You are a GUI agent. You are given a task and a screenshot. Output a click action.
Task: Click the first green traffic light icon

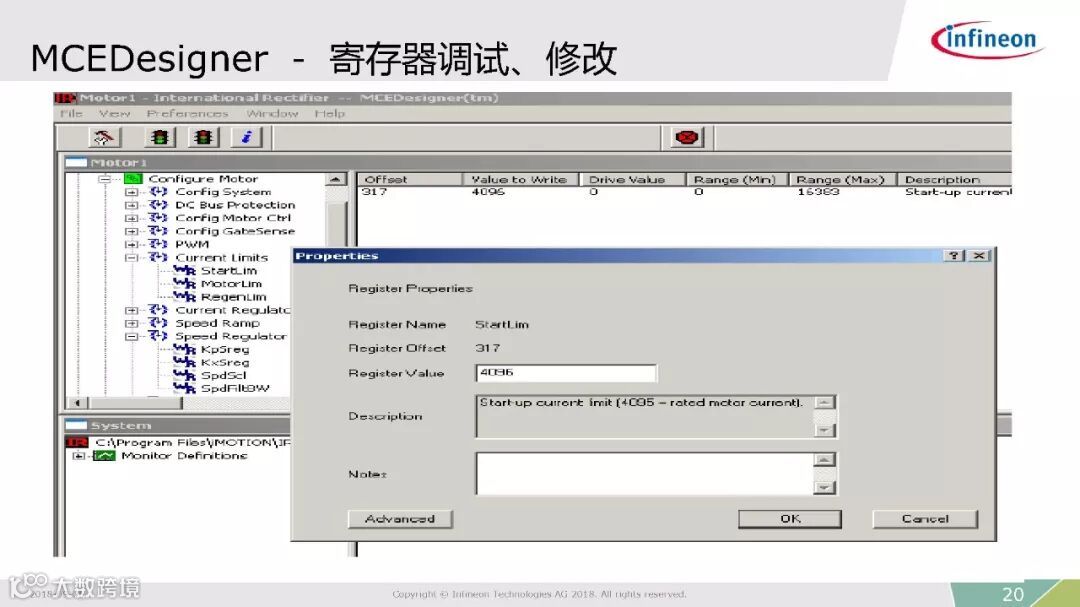coord(160,138)
